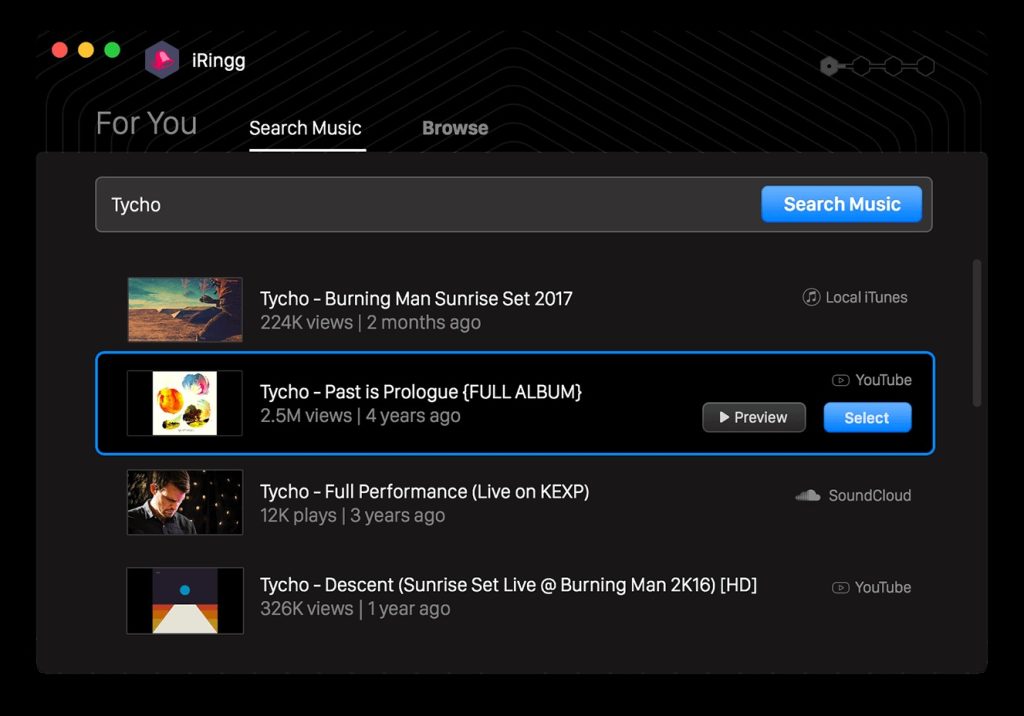
Task: Click the Burning Man Sunrise Set thumbnail
Action: pos(185,310)
